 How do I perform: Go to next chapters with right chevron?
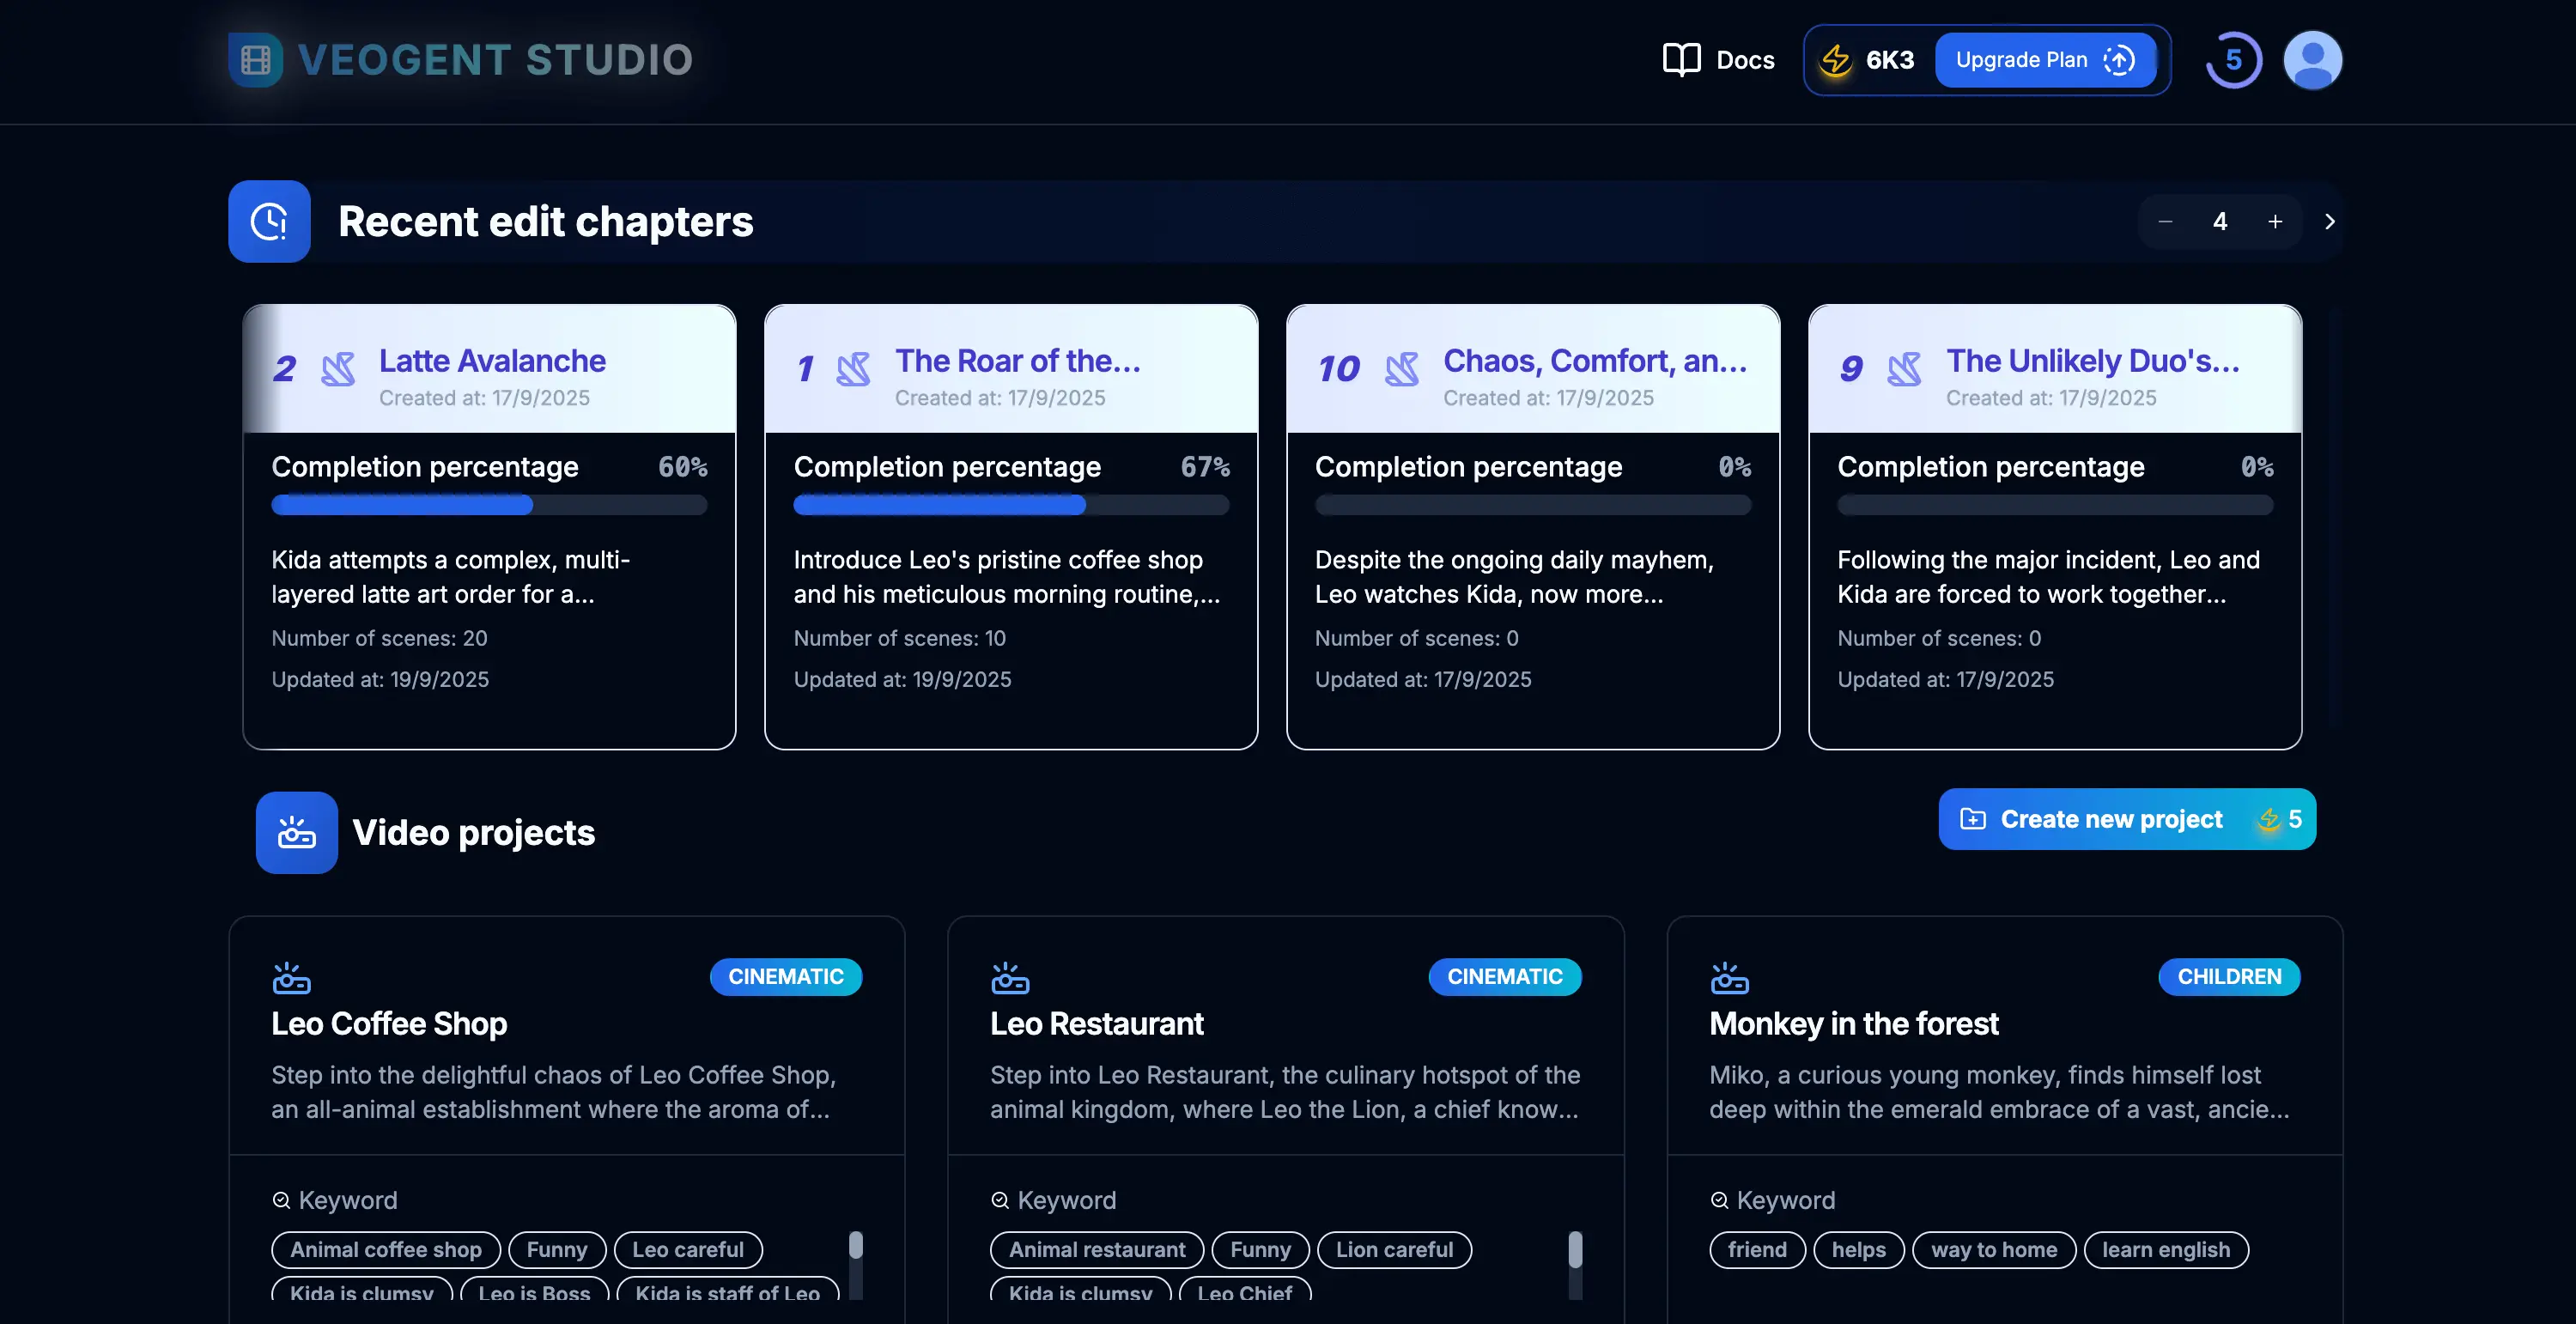pos(2329,222)
